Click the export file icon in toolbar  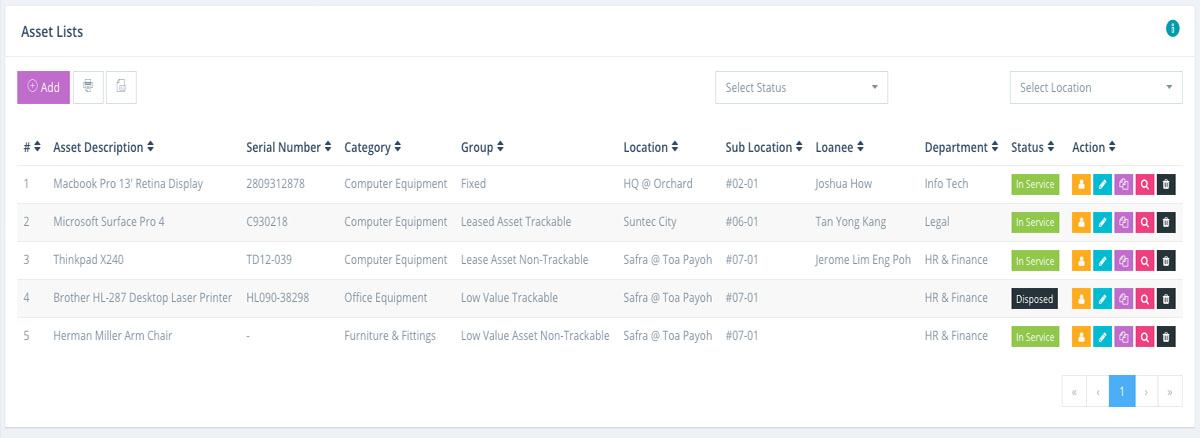(121, 87)
